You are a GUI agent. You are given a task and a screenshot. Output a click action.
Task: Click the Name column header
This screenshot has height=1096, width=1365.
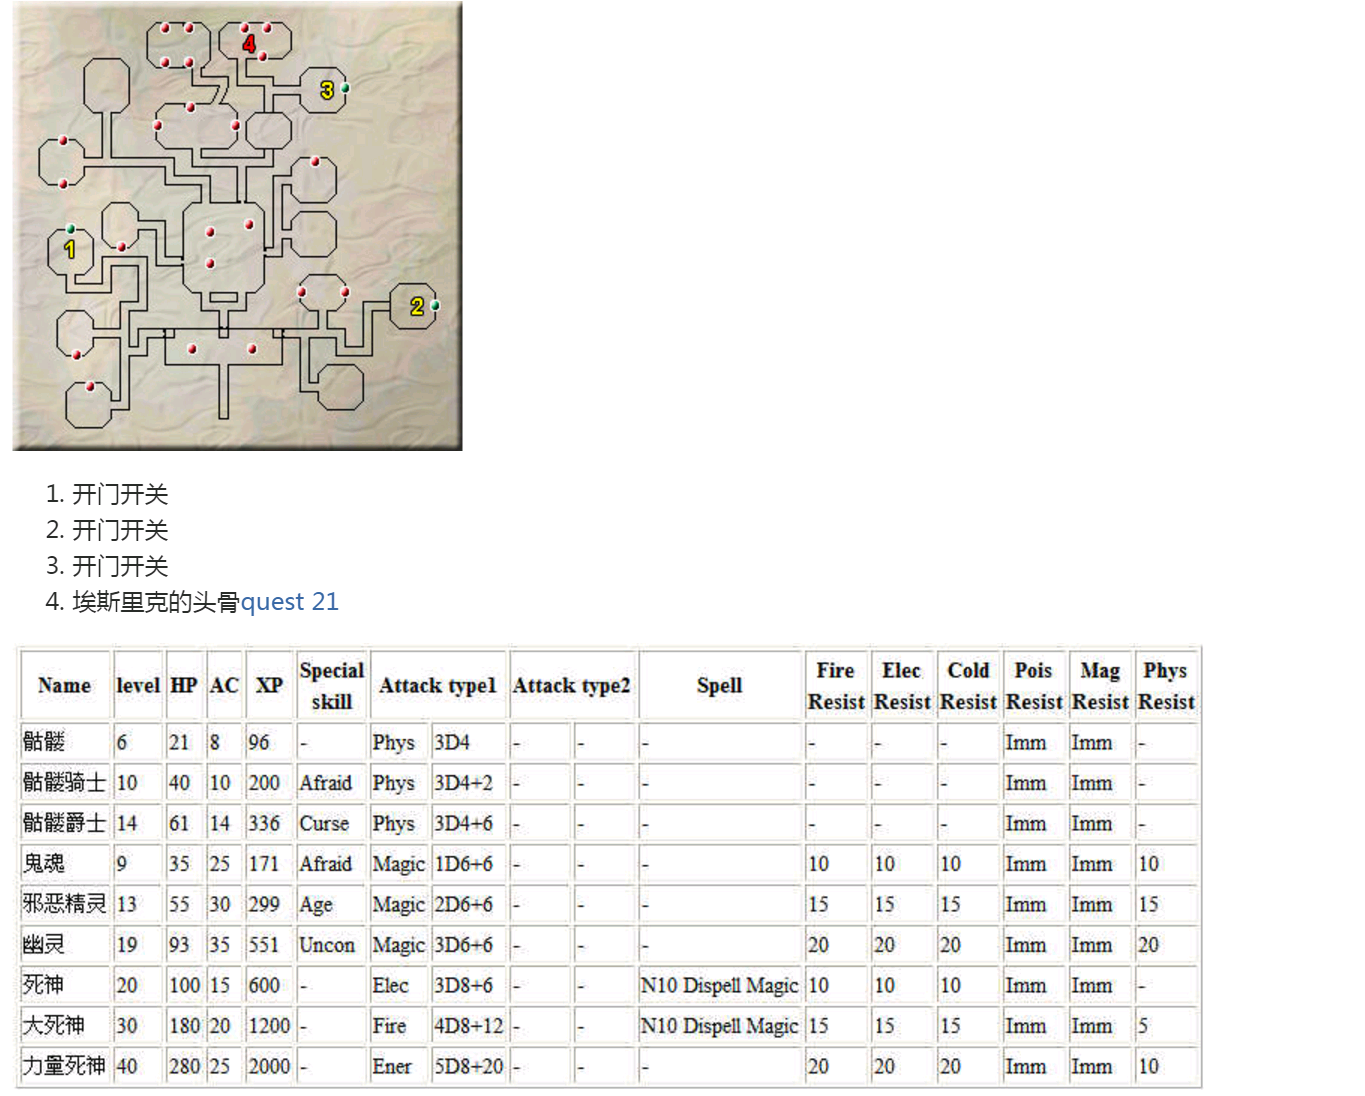coord(64,685)
